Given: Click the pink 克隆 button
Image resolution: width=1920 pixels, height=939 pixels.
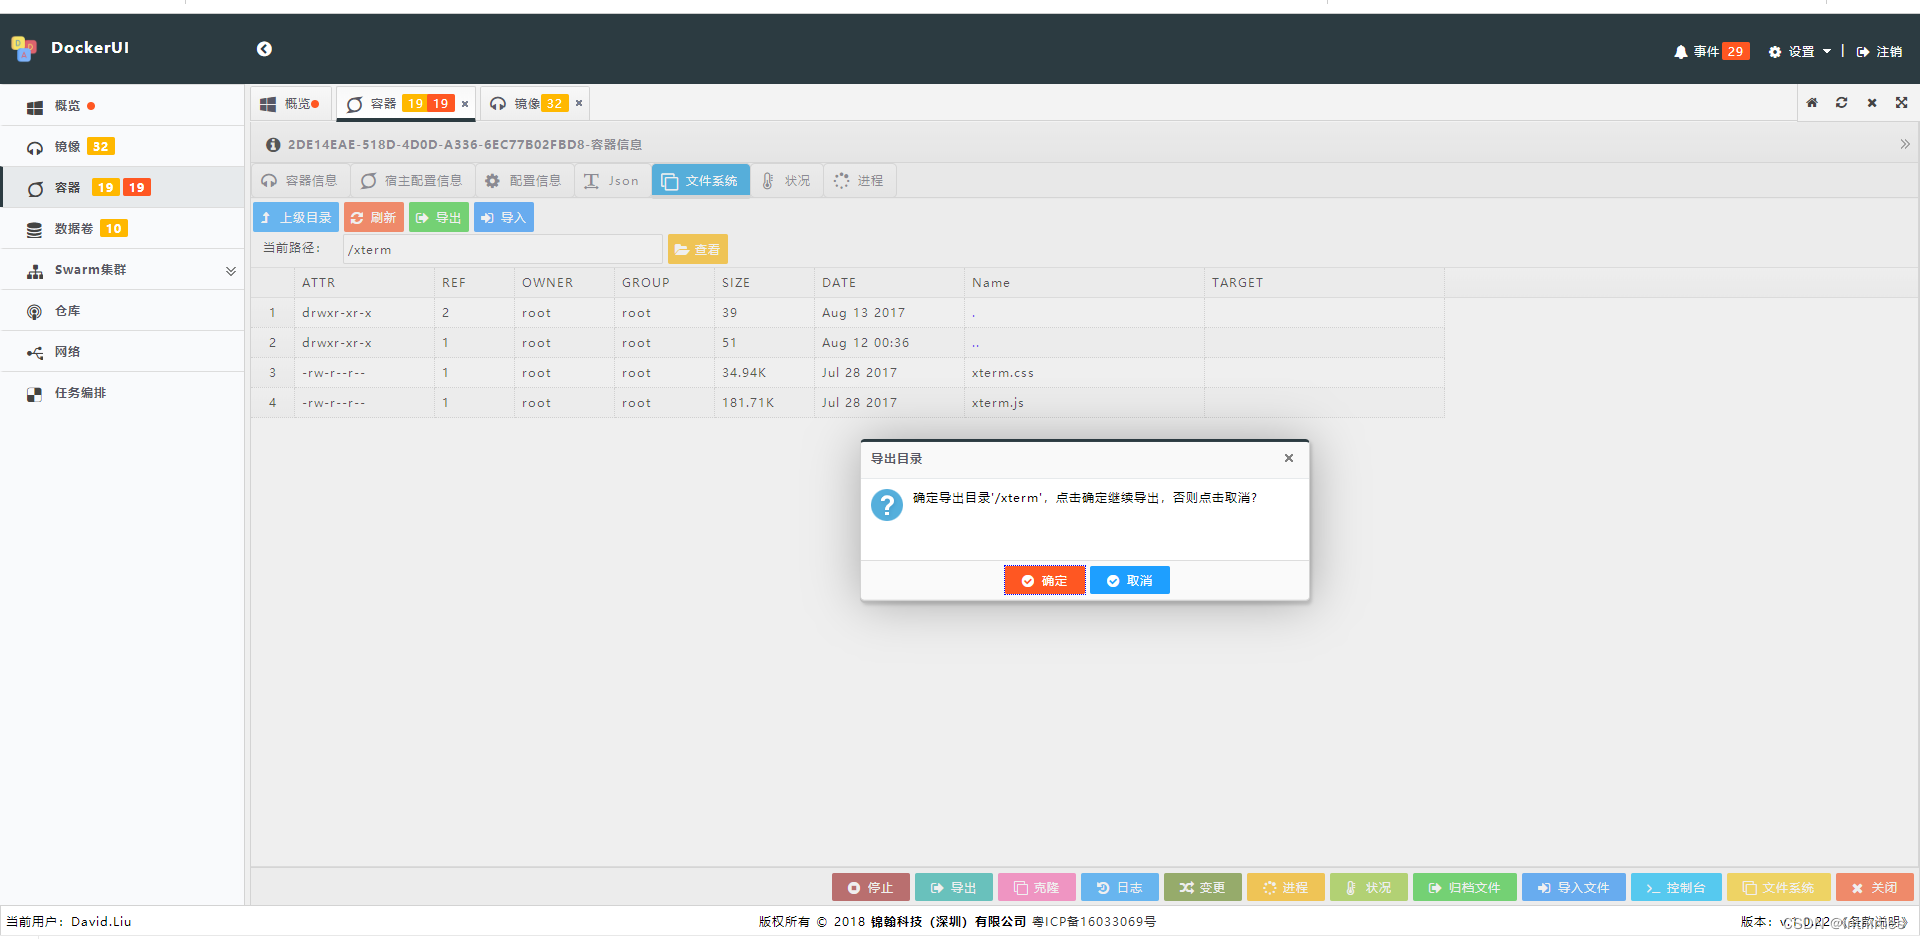Looking at the screenshot, I should [x=1037, y=887].
